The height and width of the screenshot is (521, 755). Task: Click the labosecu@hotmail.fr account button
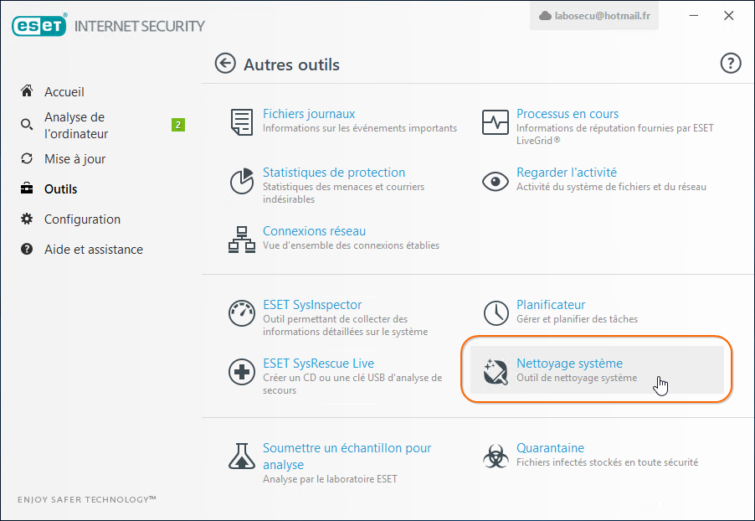(x=594, y=16)
